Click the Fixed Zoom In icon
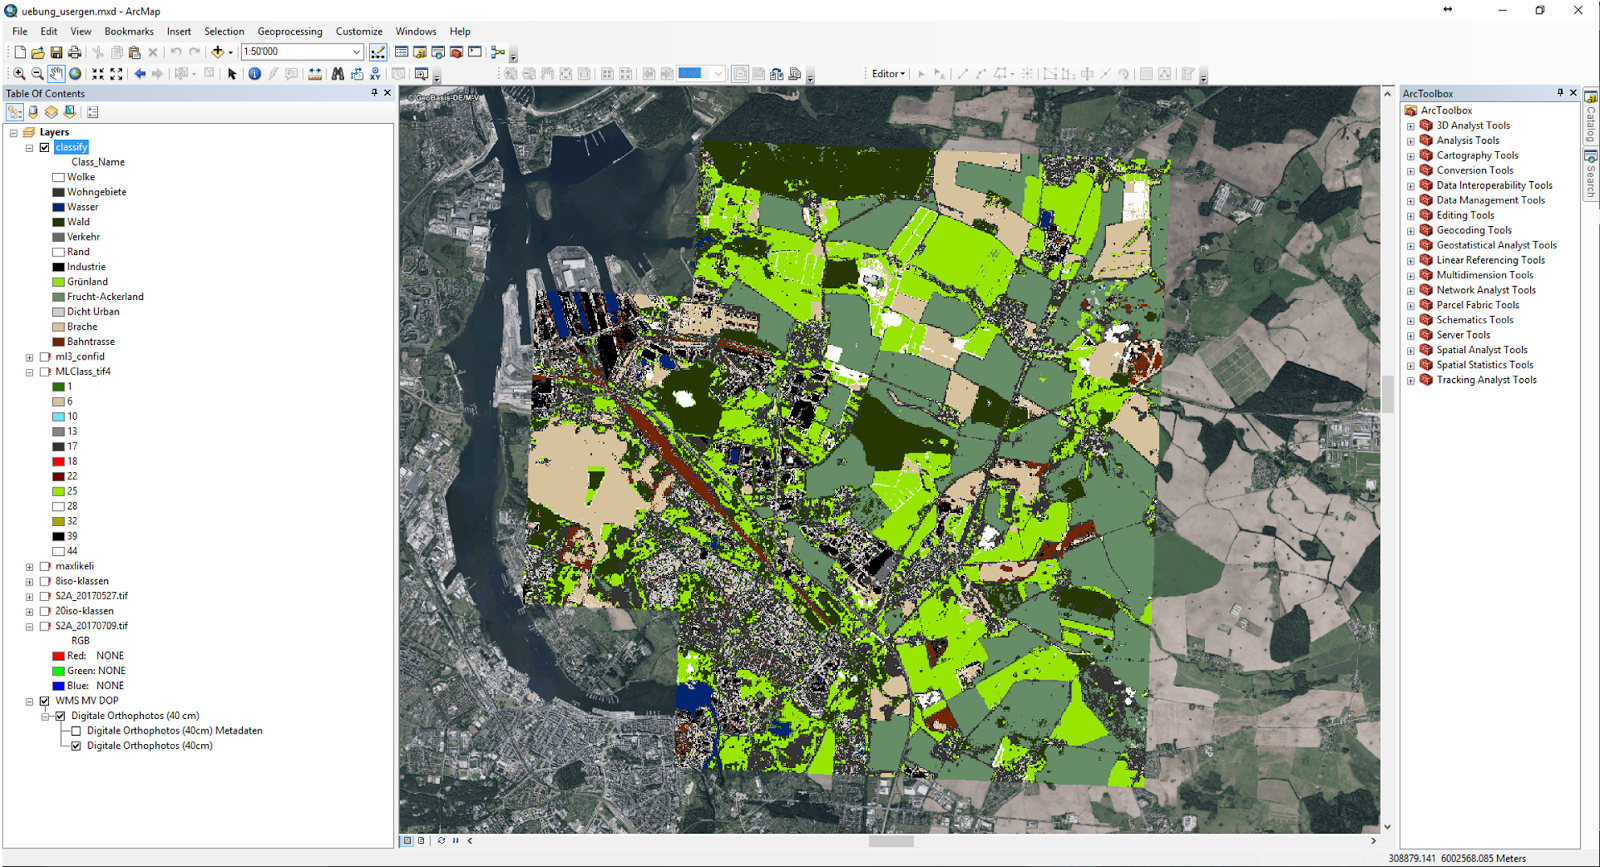Image resolution: width=1600 pixels, height=867 pixels. tap(98, 74)
